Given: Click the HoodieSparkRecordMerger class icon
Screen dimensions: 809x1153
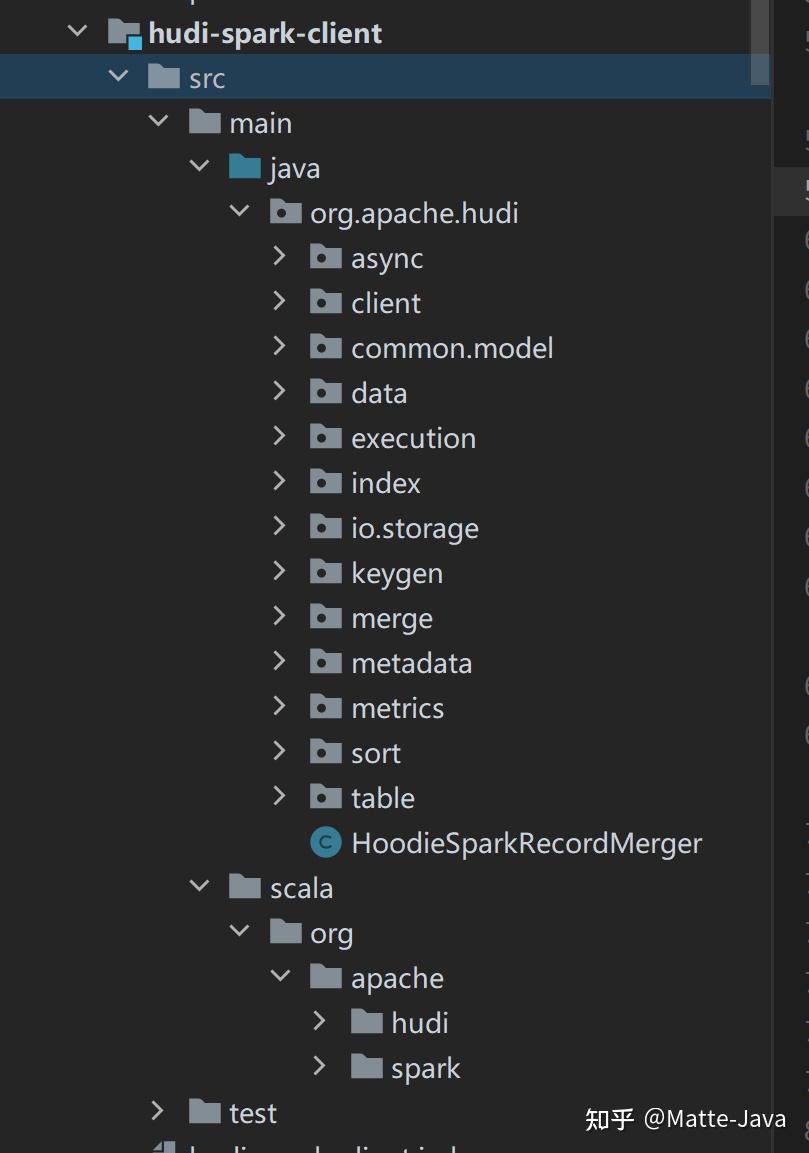Looking at the screenshot, I should tap(326, 843).
